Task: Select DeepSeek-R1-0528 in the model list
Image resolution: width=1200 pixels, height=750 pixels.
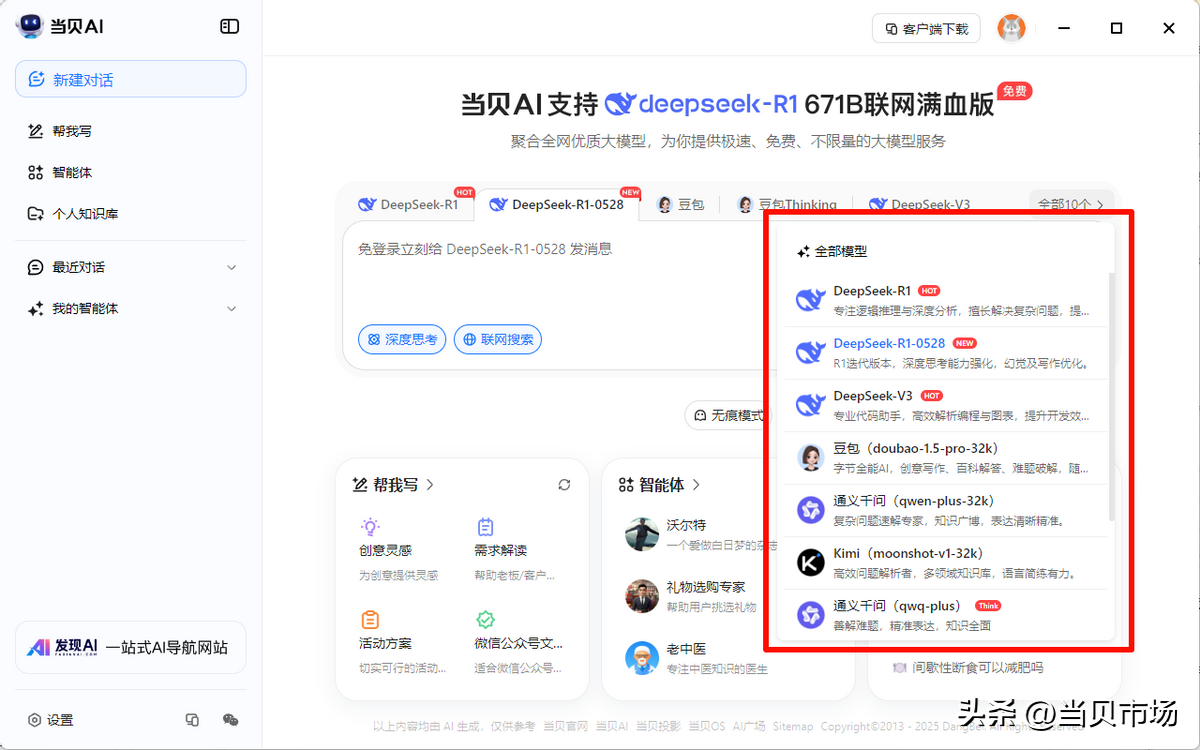Action: click(945, 353)
